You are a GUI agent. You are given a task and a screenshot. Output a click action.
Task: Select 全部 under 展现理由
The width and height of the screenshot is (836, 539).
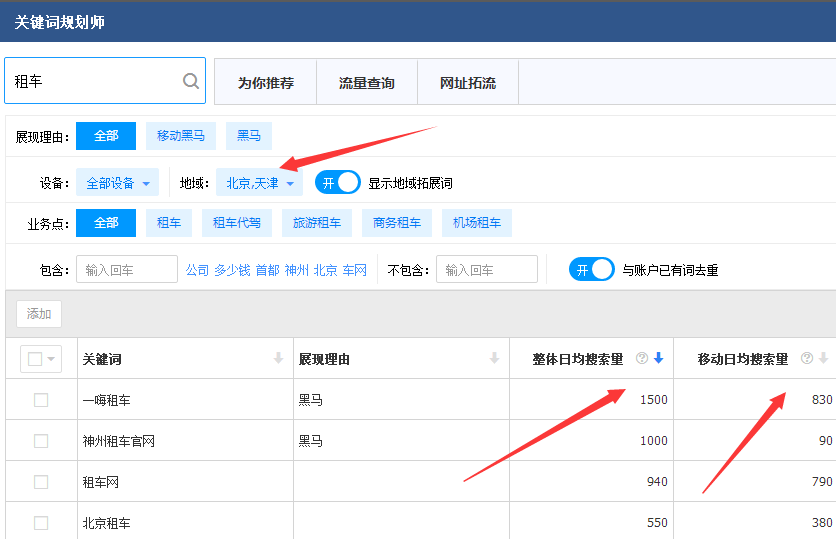point(106,136)
